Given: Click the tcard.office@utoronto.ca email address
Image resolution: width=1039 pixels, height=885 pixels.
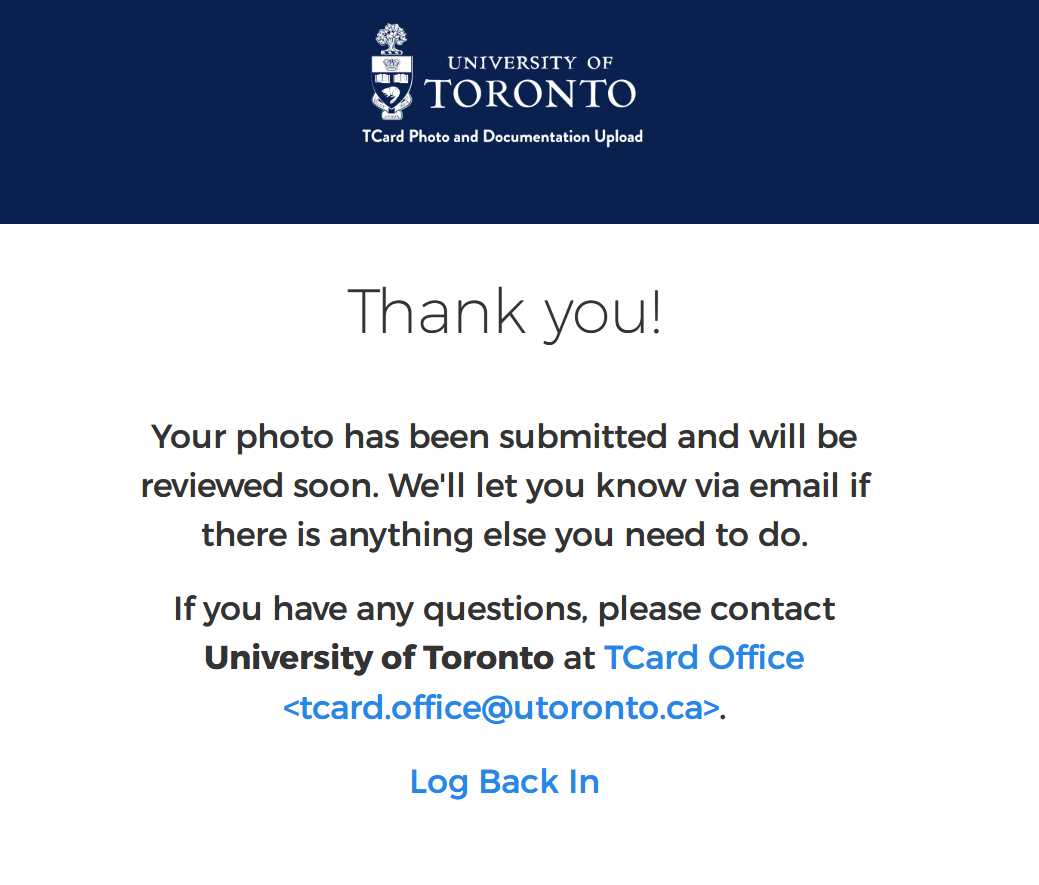Looking at the screenshot, I should [x=501, y=707].
